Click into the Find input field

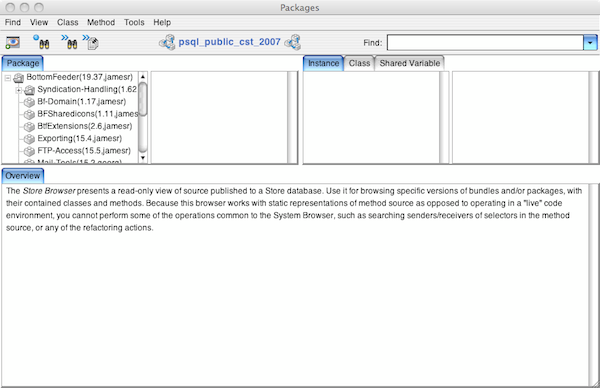tap(485, 42)
